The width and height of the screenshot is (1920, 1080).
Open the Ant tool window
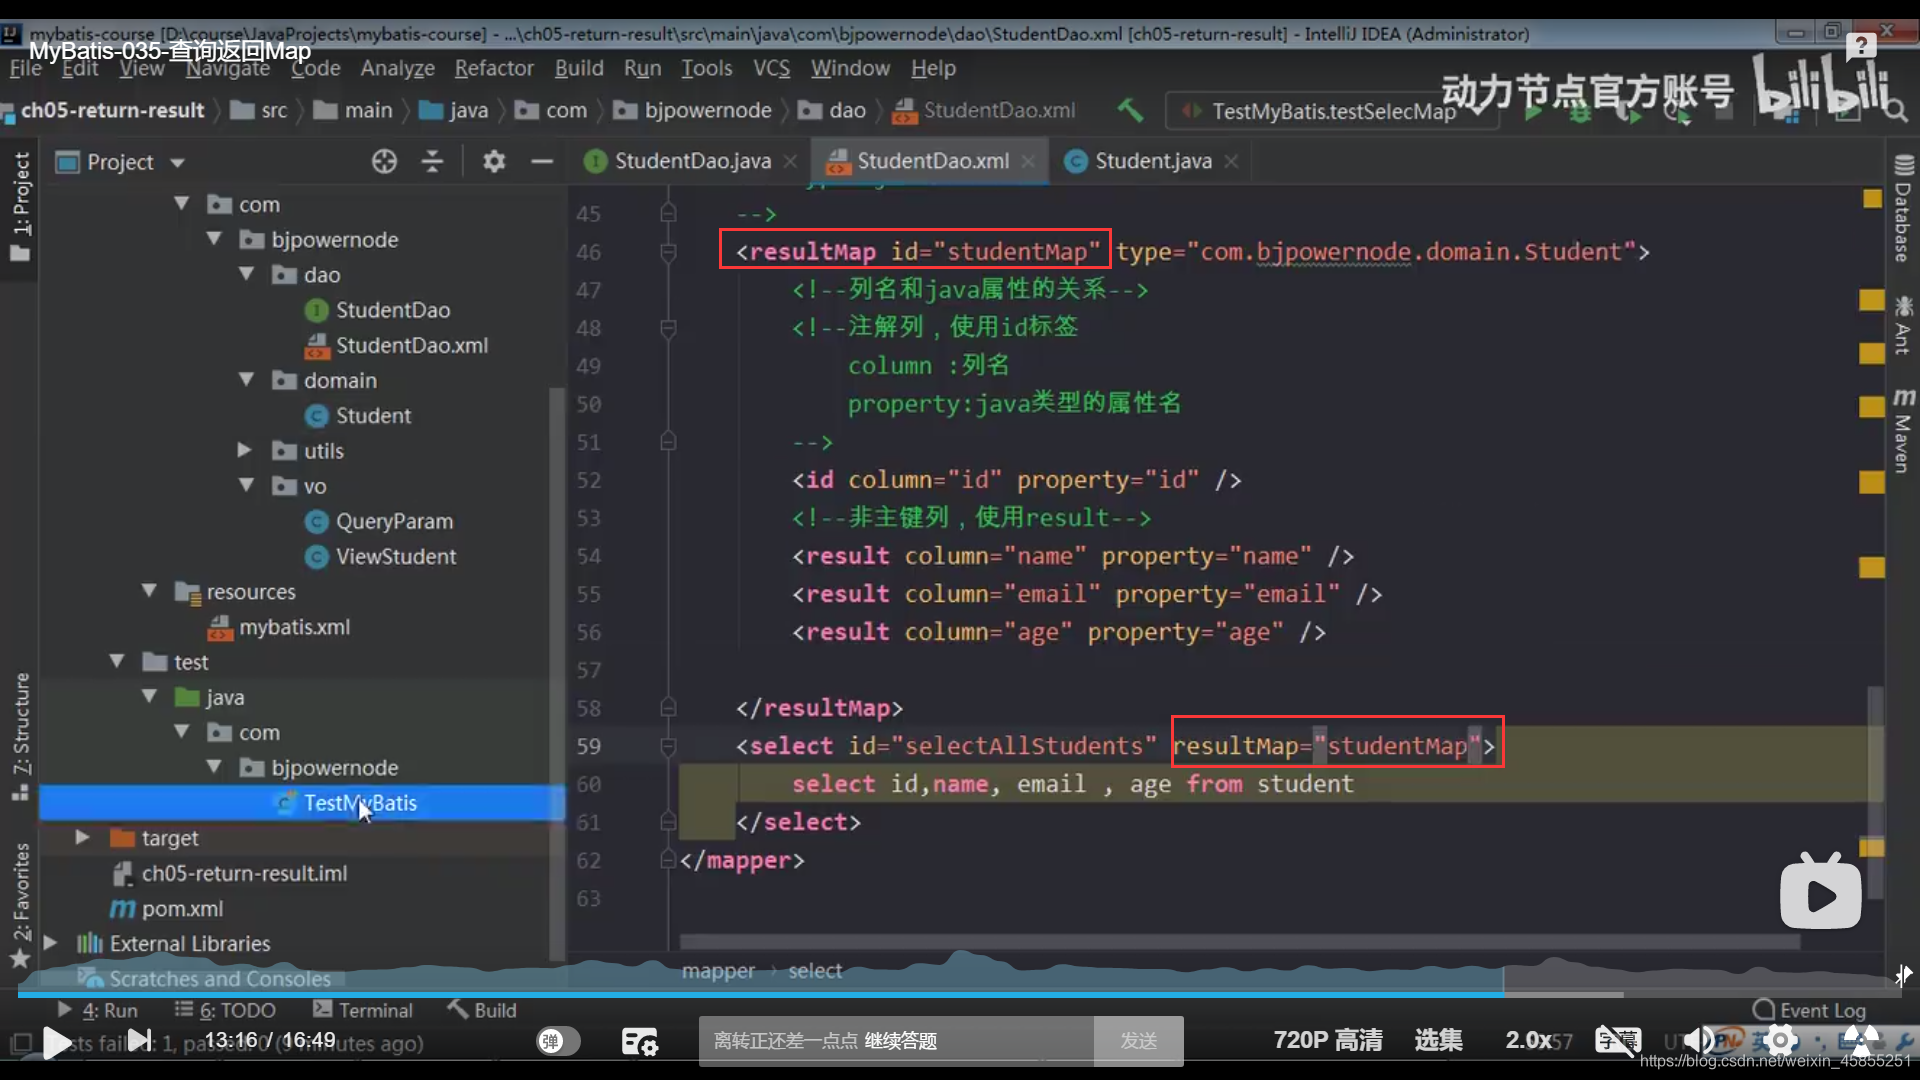point(1902,325)
